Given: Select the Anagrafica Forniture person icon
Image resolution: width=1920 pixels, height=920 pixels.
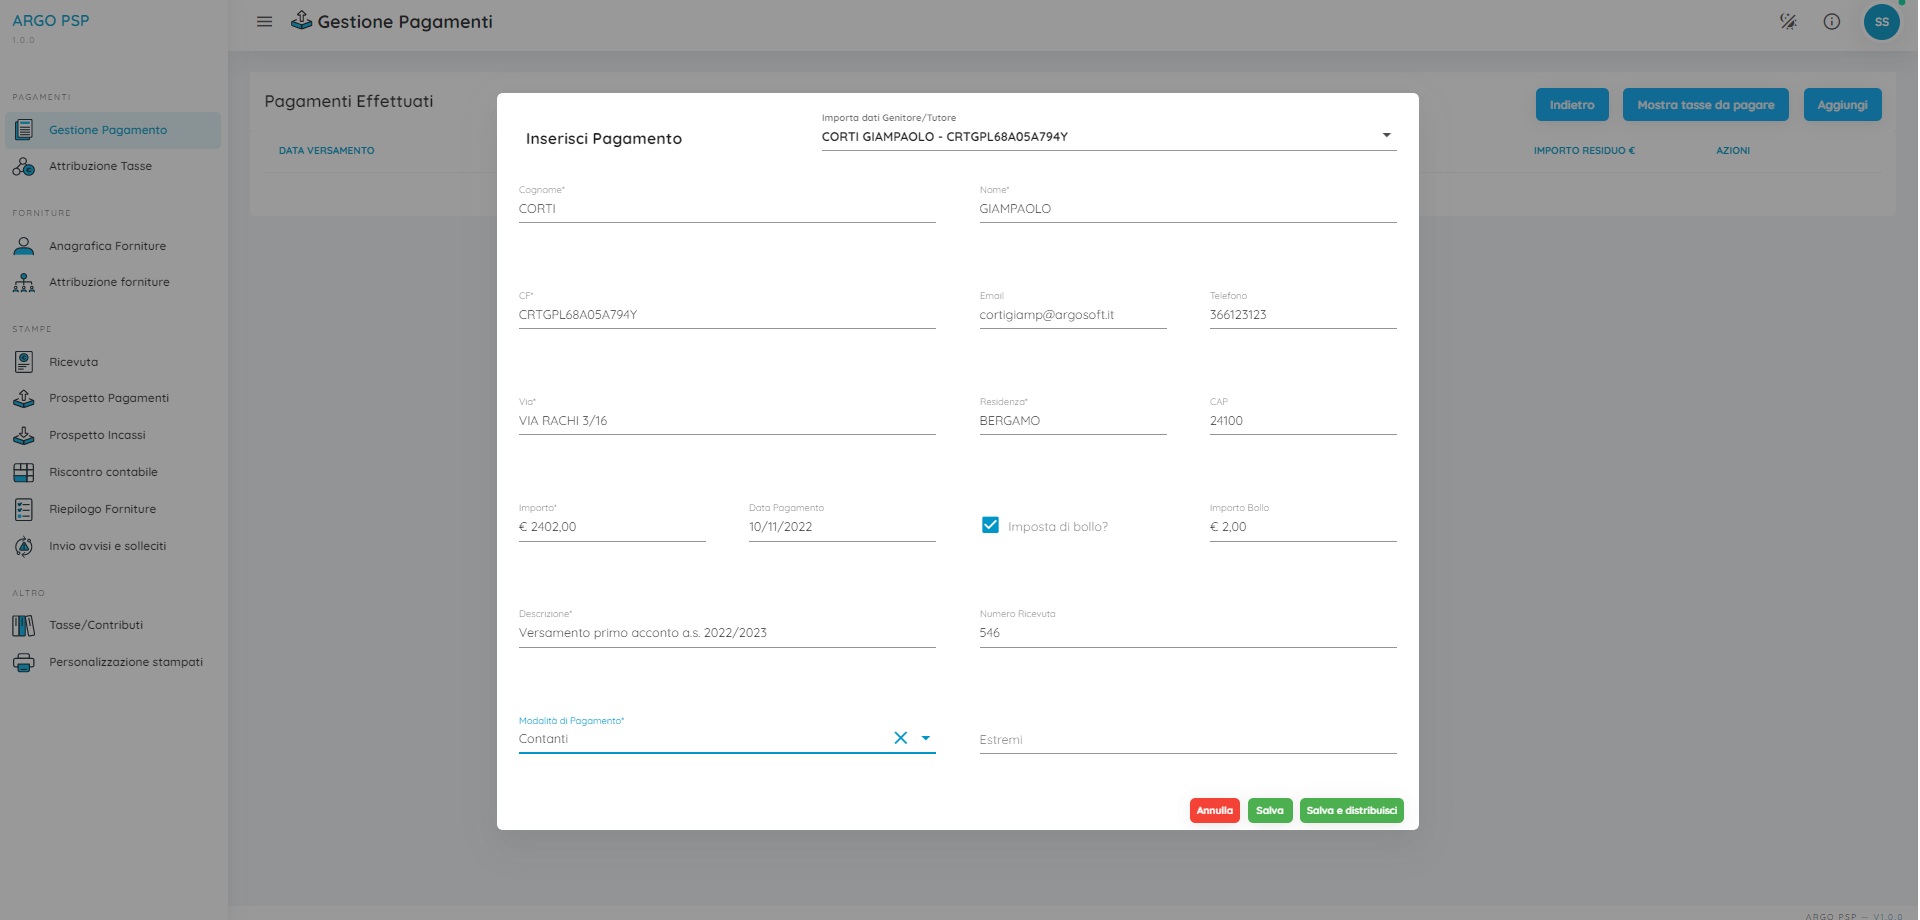Looking at the screenshot, I should point(24,246).
